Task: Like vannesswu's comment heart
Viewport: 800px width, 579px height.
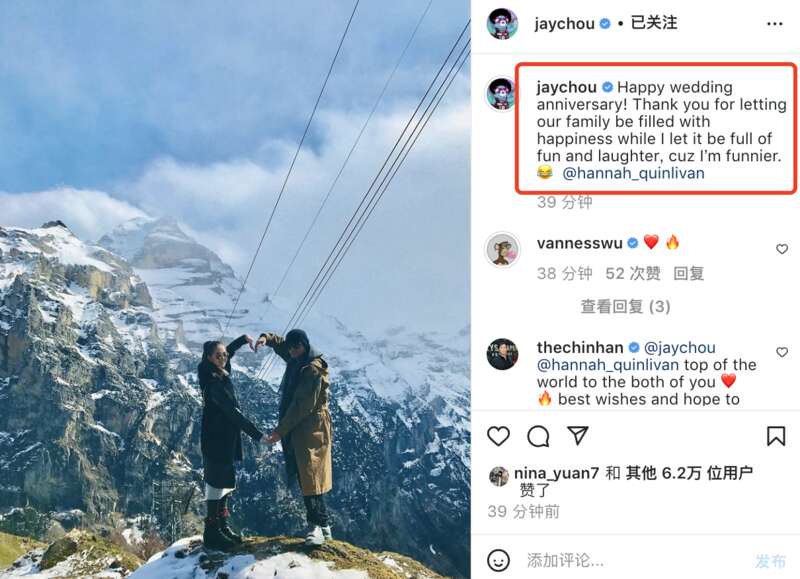Action: (782, 249)
